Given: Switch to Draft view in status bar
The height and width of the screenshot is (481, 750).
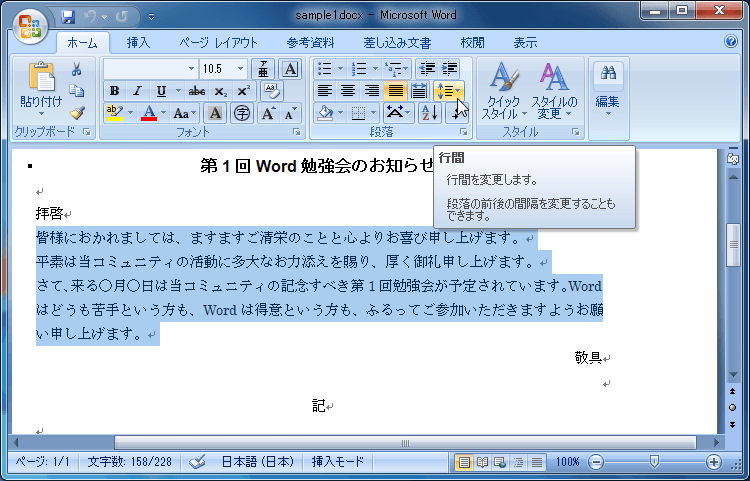Looking at the screenshot, I should (537, 462).
